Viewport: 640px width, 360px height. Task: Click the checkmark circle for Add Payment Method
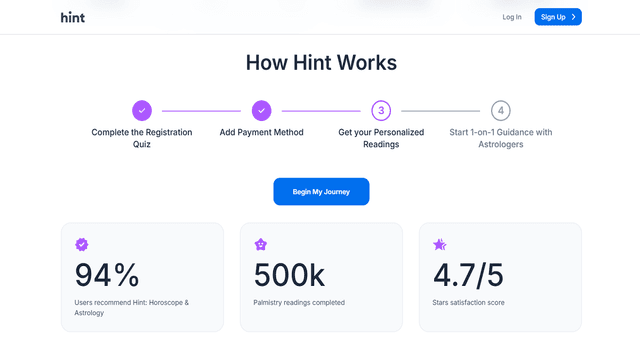(x=261, y=111)
